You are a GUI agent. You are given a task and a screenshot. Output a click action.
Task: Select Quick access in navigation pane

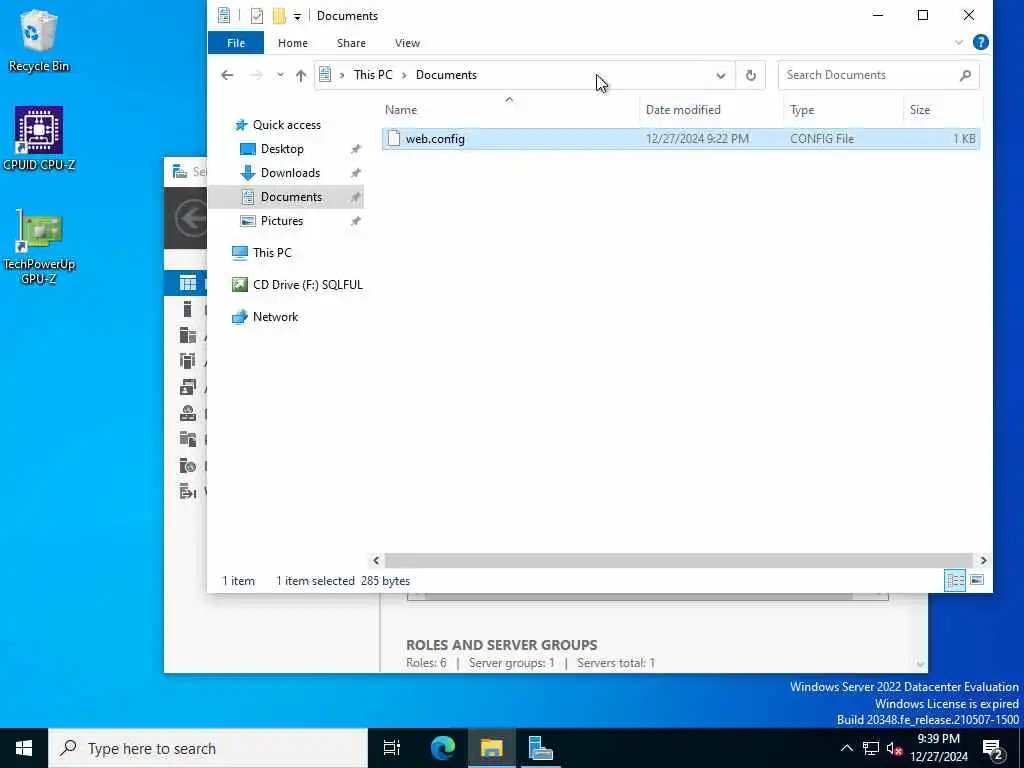[x=286, y=125]
